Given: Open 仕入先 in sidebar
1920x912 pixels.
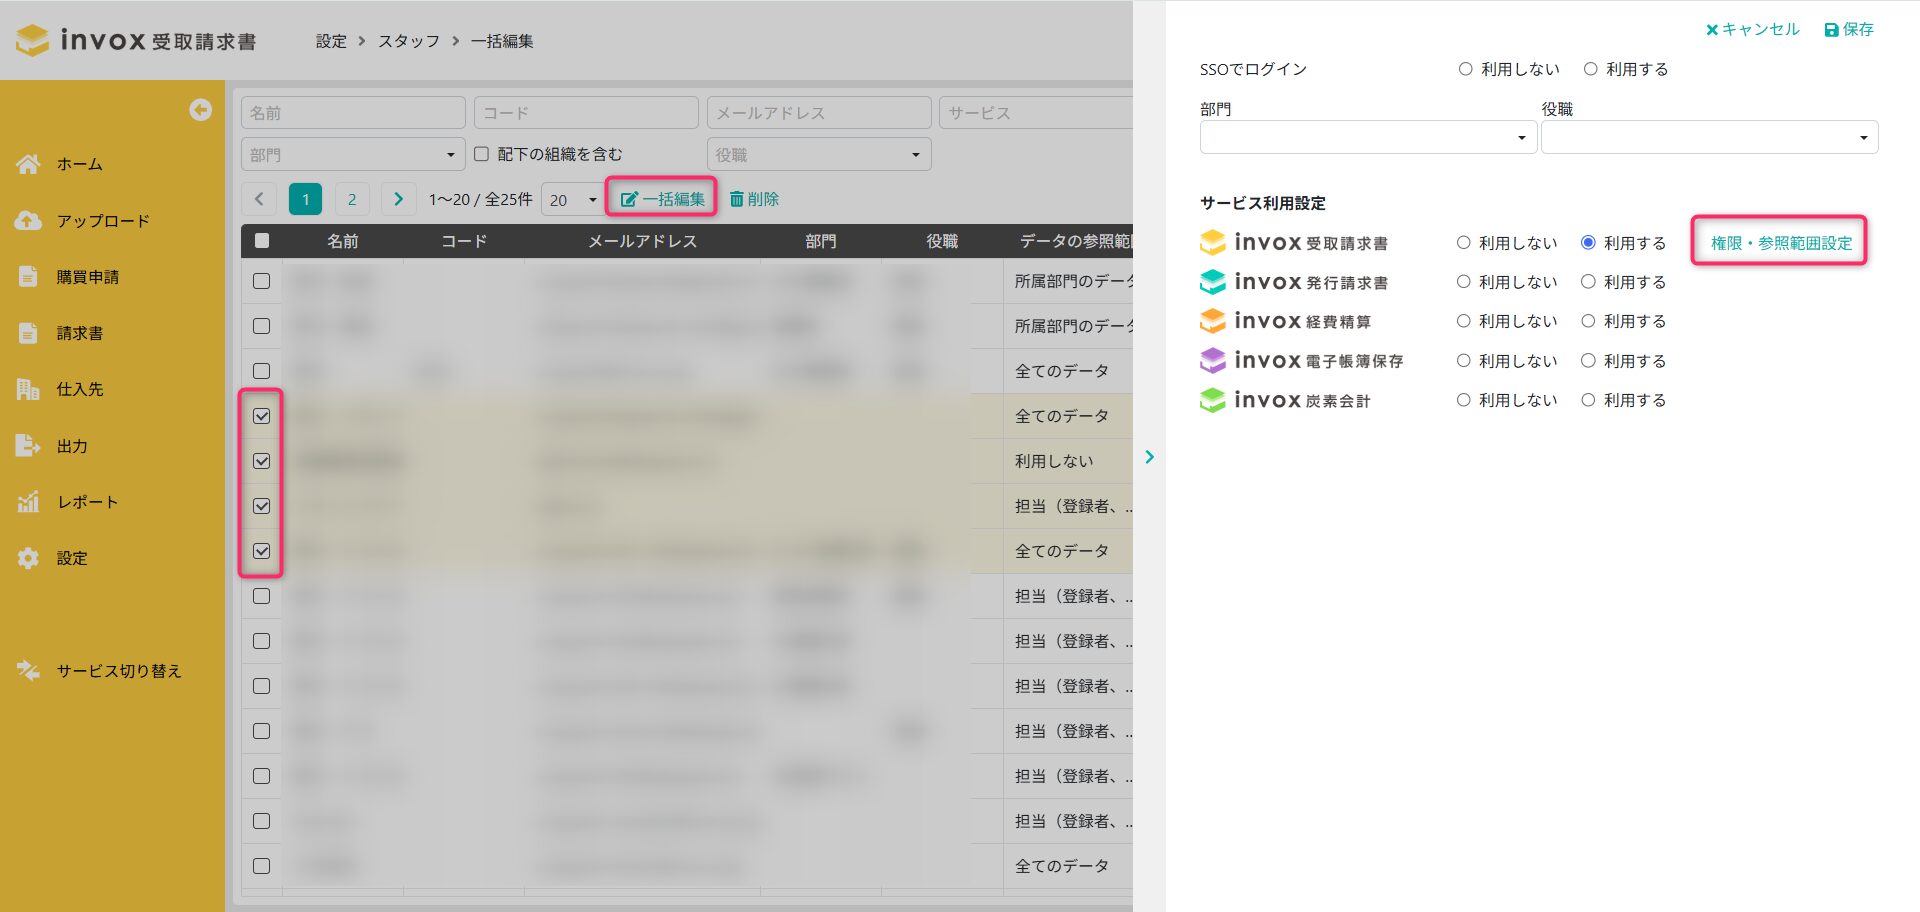Looking at the screenshot, I should [80, 389].
